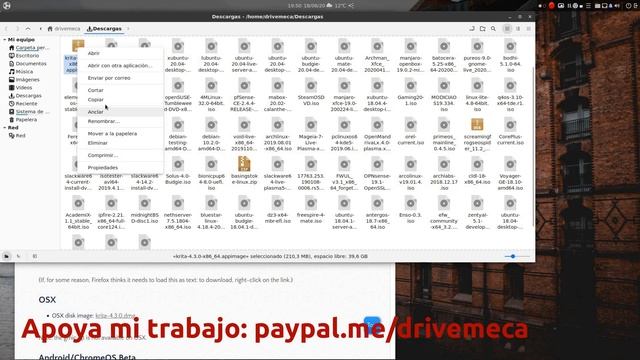The width and height of the screenshot is (640, 360).
Task: Choose Renombrar in the context menu
Action: [x=121, y=121]
